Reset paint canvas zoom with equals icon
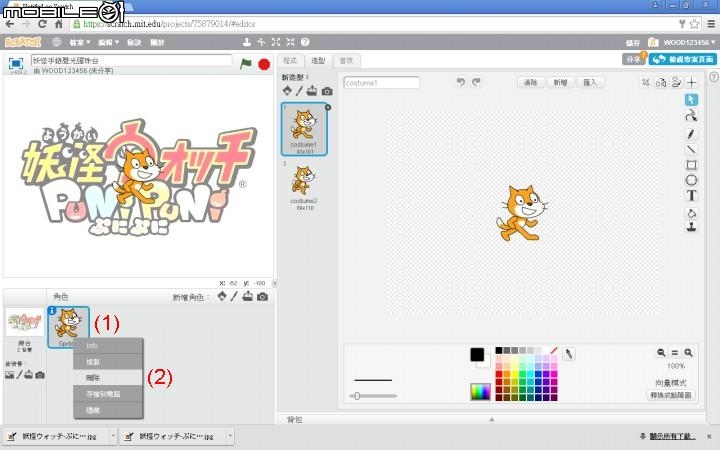 click(675, 352)
